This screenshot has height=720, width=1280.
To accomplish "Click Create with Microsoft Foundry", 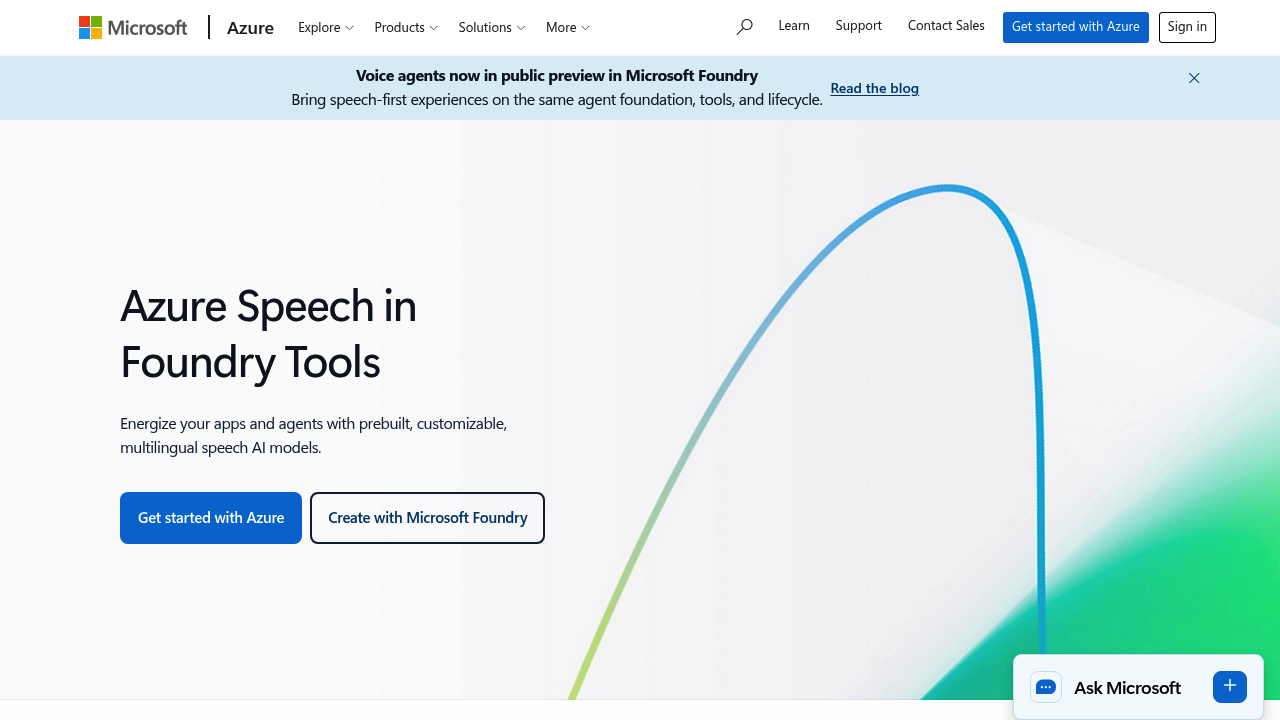I will (428, 518).
